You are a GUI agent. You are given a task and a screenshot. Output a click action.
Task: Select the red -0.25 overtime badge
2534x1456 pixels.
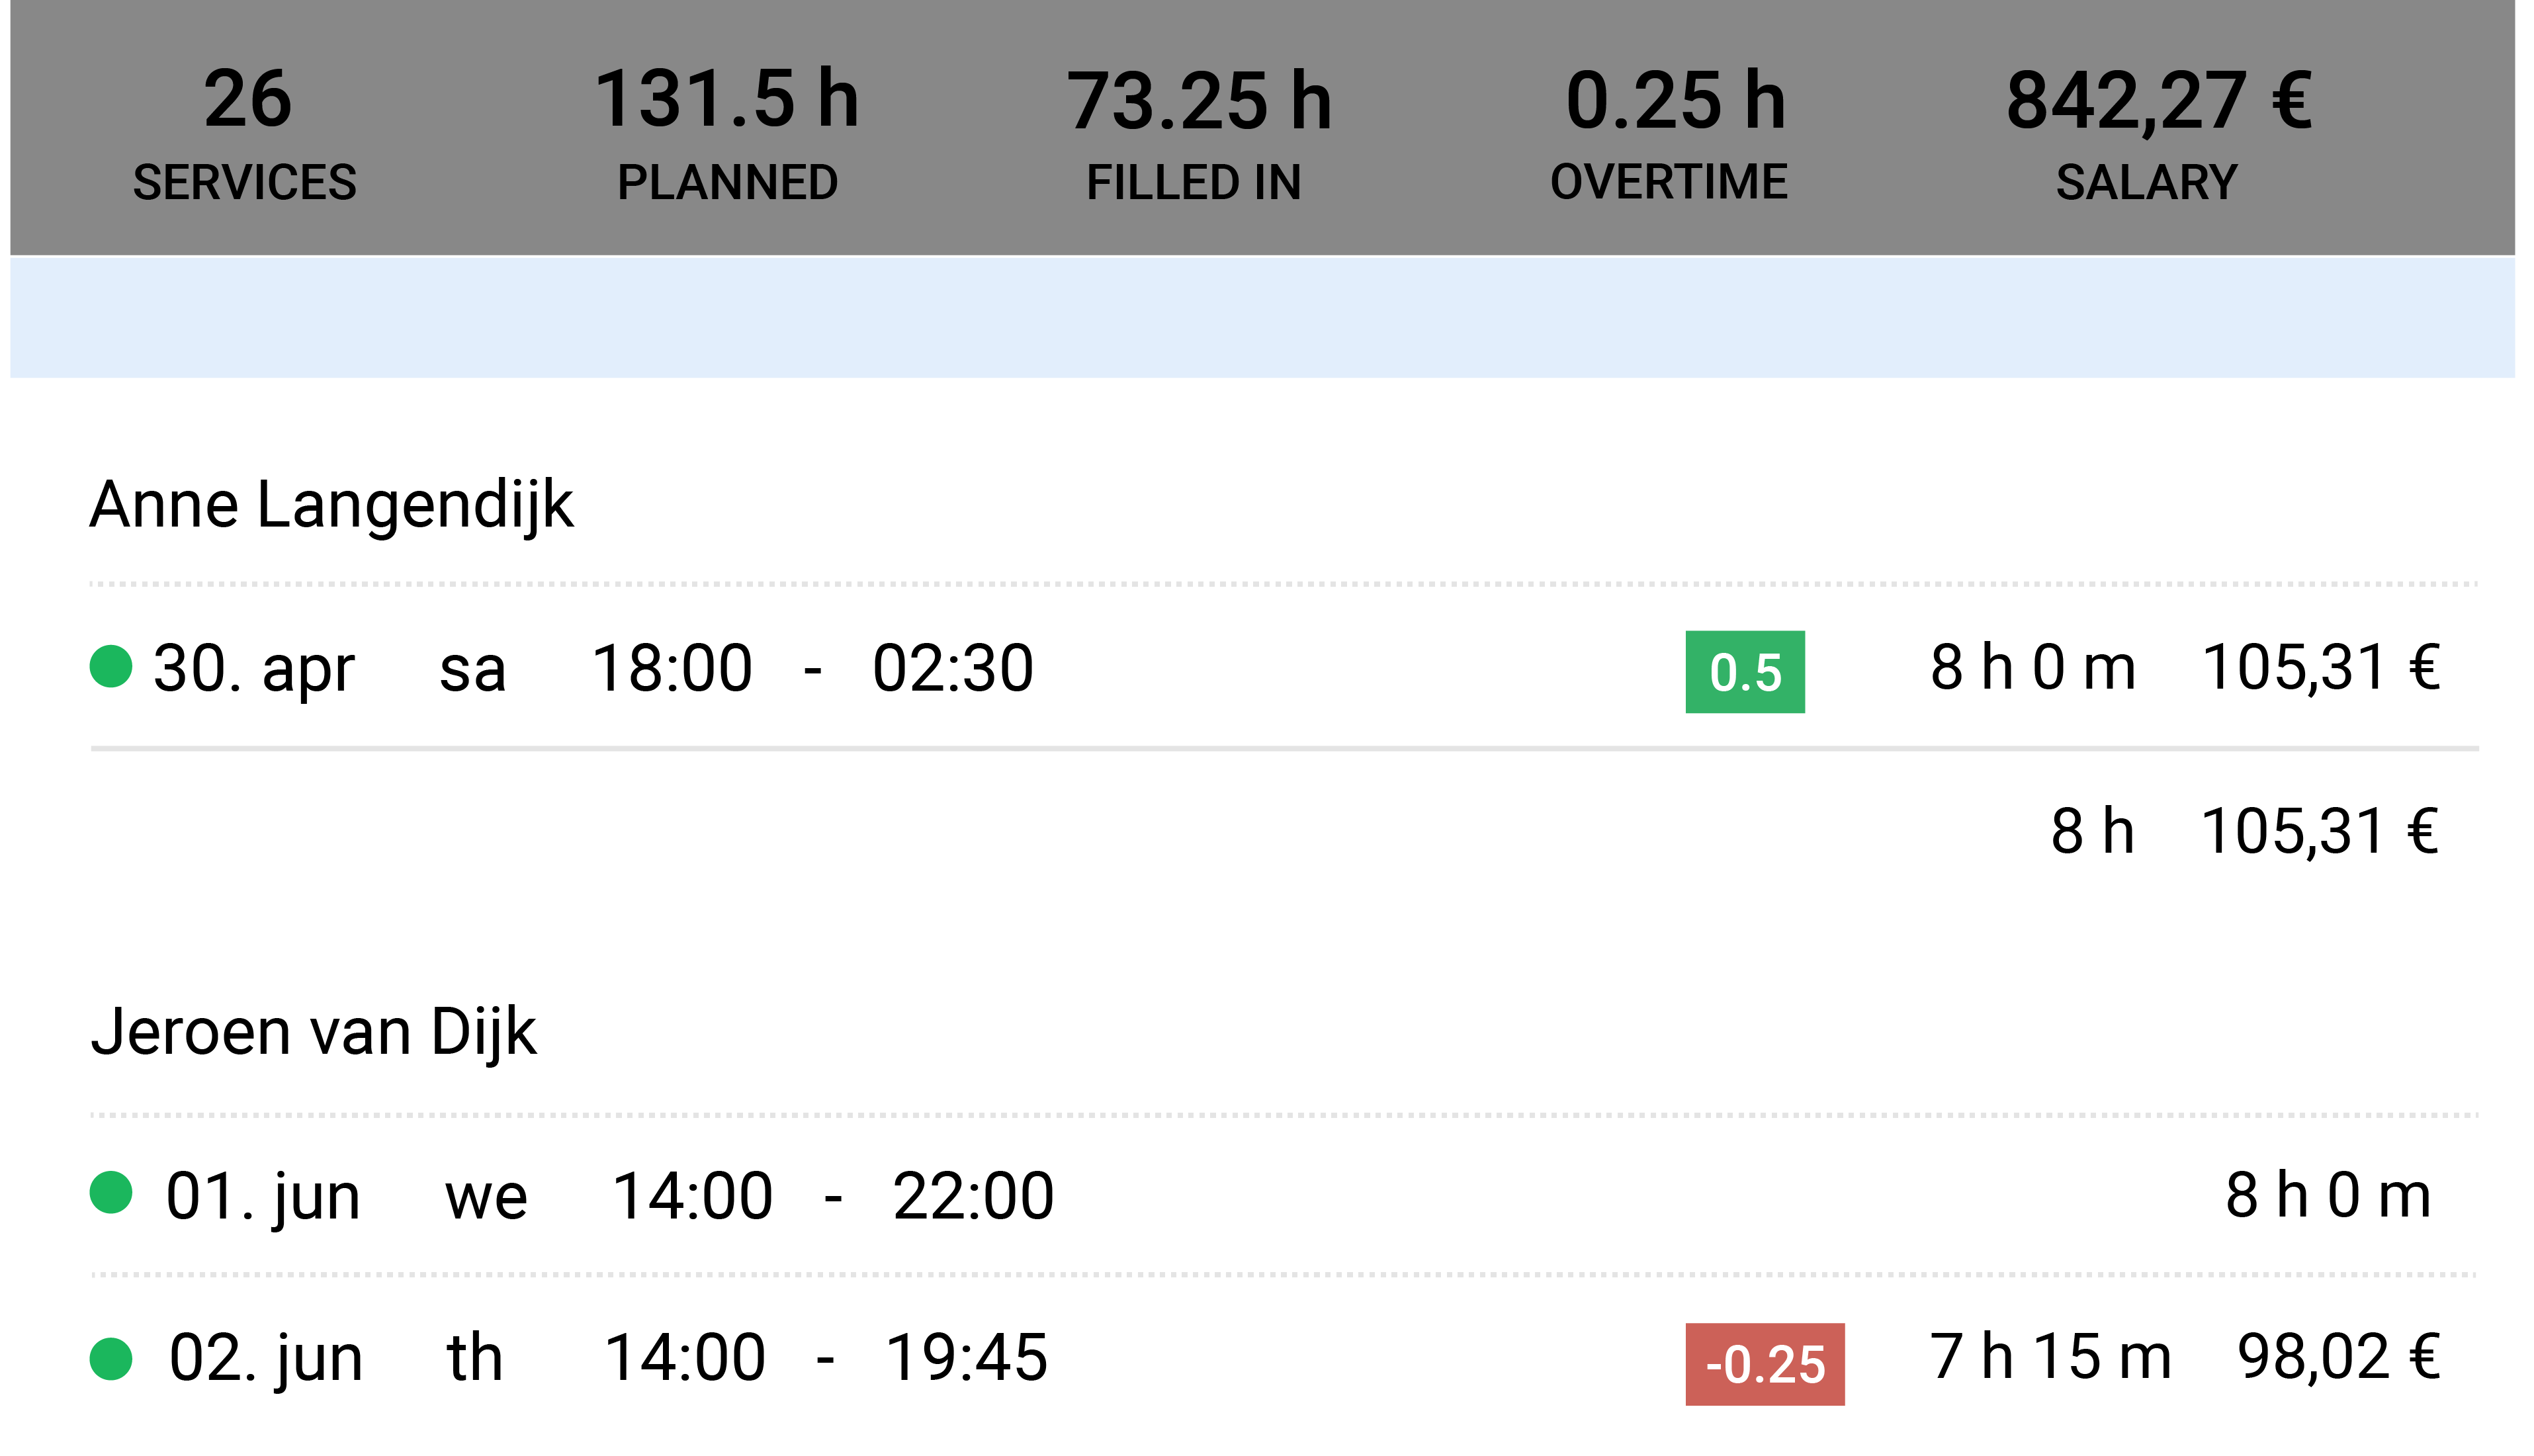(1765, 1365)
